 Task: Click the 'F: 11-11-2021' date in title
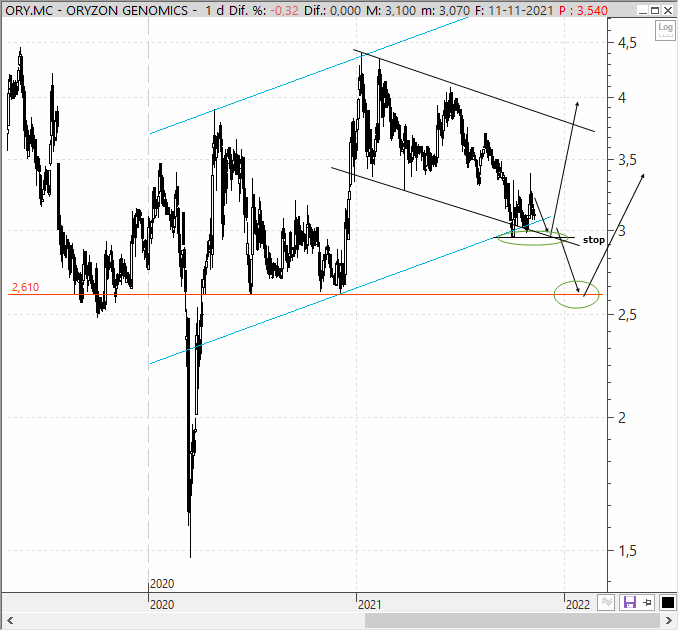(514, 10)
